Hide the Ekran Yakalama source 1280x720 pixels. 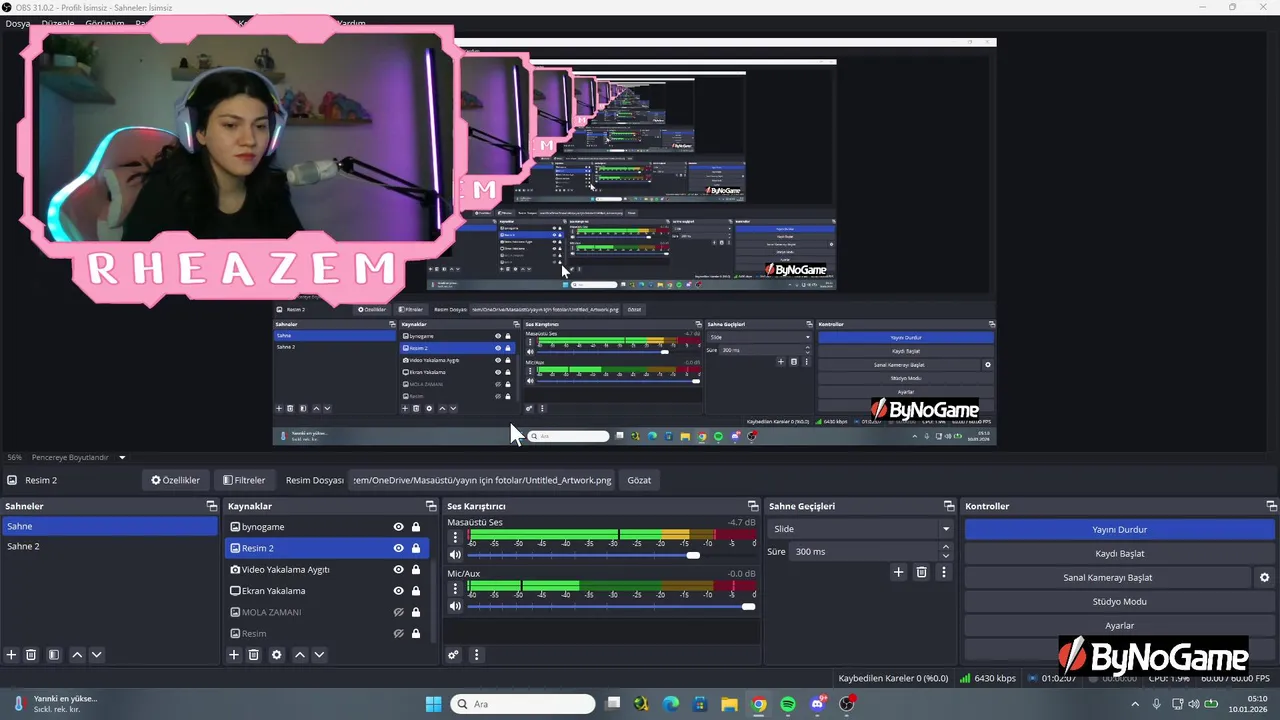point(398,591)
